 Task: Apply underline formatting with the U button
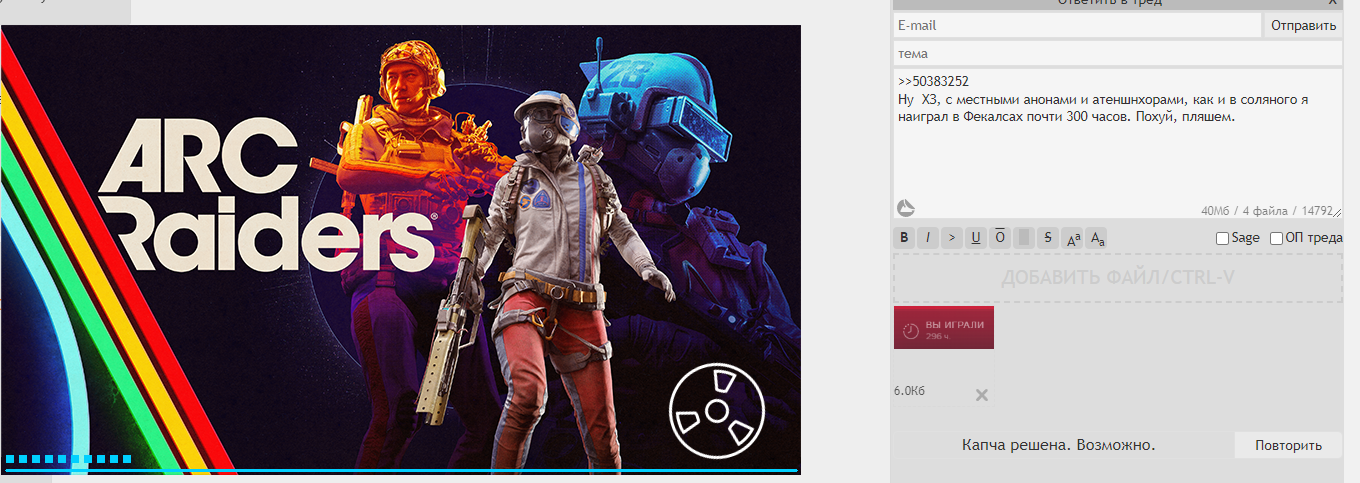click(x=976, y=237)
